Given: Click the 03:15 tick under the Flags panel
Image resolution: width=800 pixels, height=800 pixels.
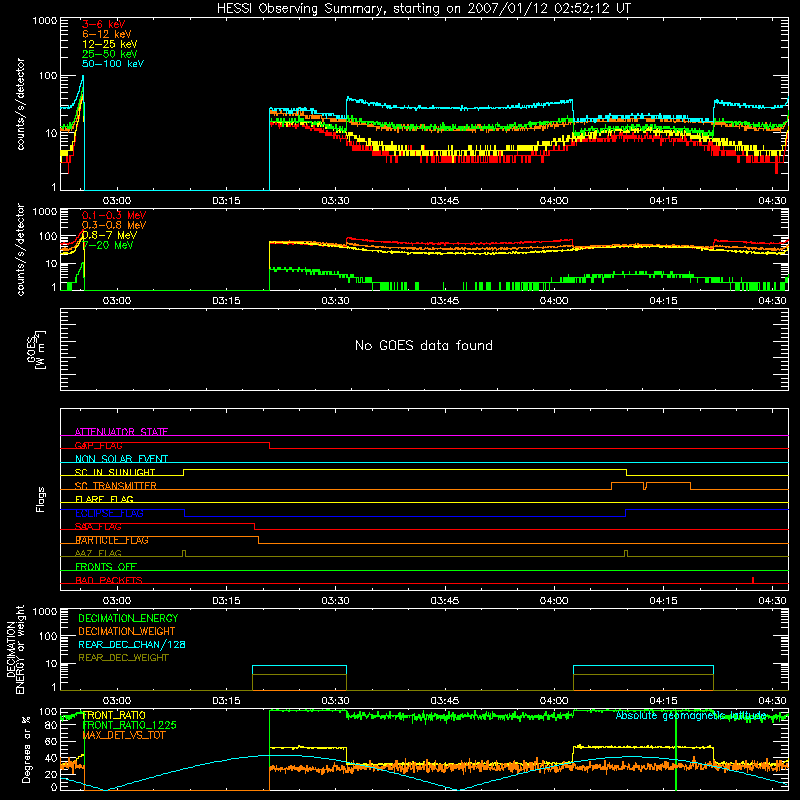Looking at the screenshot, I should coord(226,601).
